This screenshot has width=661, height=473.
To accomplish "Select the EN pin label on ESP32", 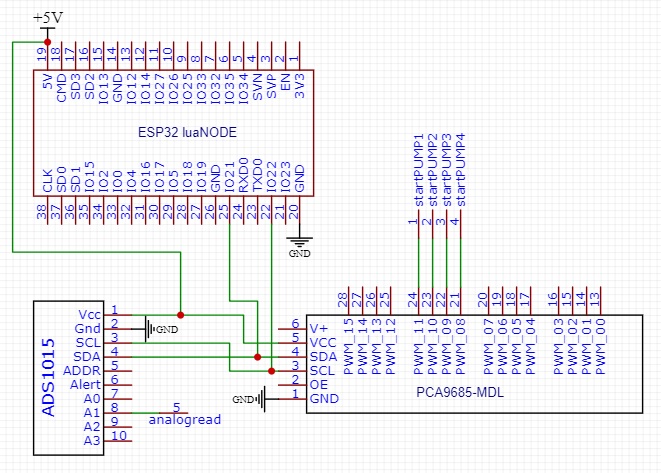I will click(x=285, y=82).
